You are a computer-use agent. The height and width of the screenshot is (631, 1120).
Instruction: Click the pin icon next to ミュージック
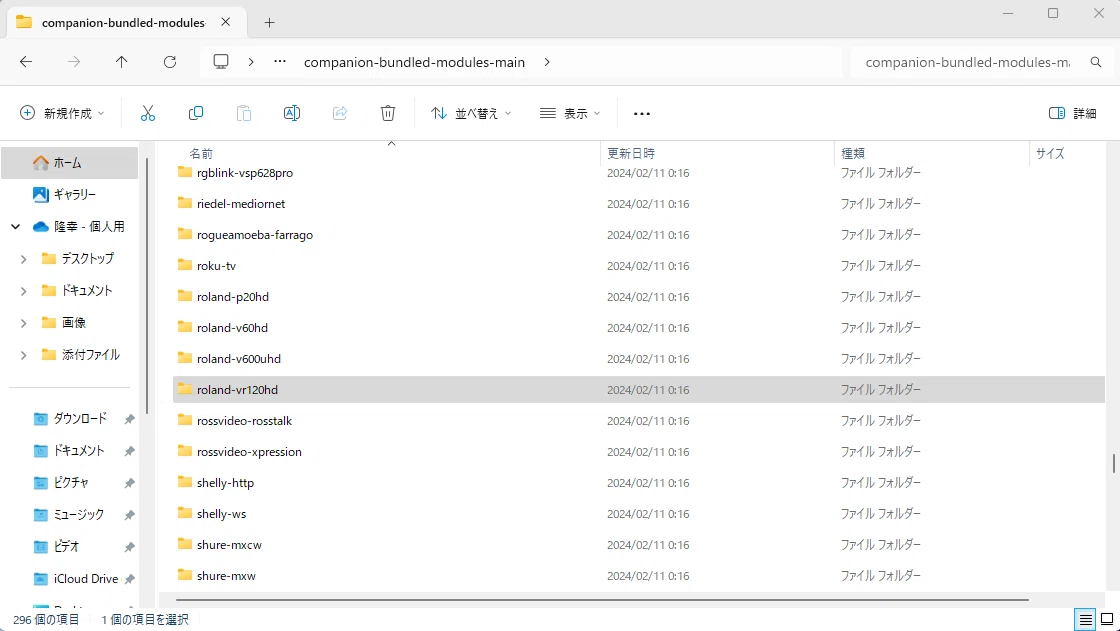(129, 515)
